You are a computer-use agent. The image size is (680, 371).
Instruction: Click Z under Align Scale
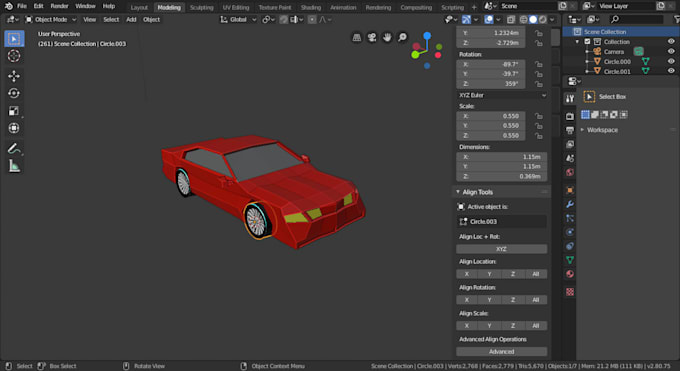(x=513, y=326)
